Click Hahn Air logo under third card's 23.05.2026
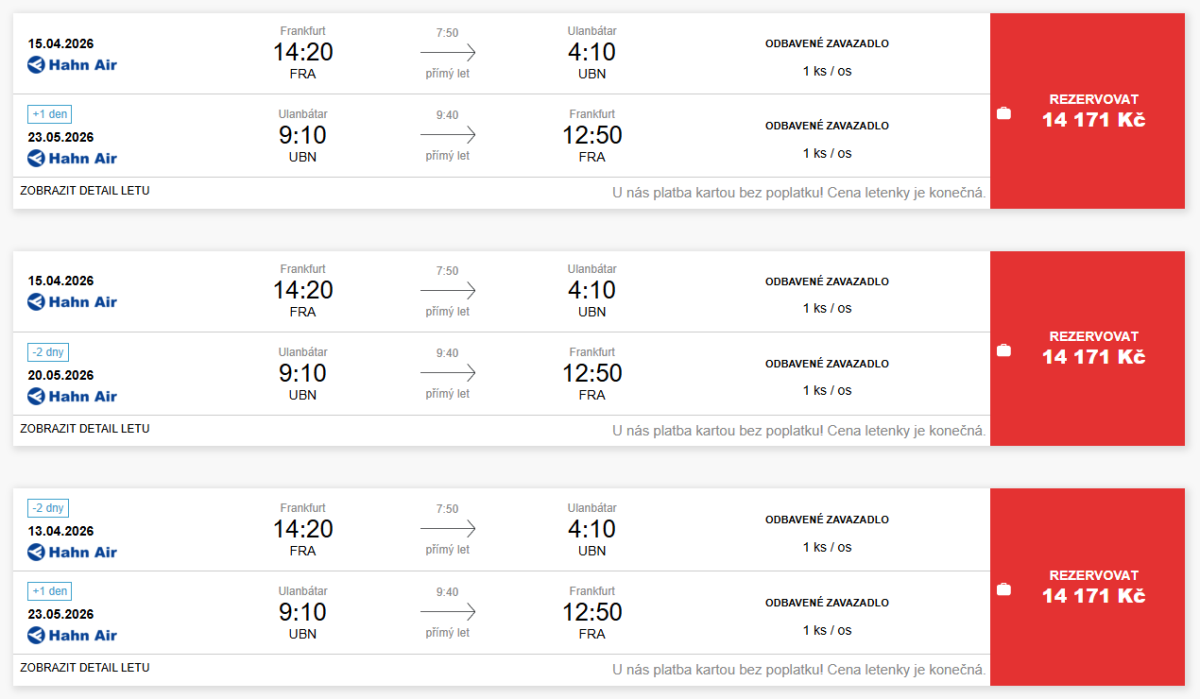 tap(72, 635)
